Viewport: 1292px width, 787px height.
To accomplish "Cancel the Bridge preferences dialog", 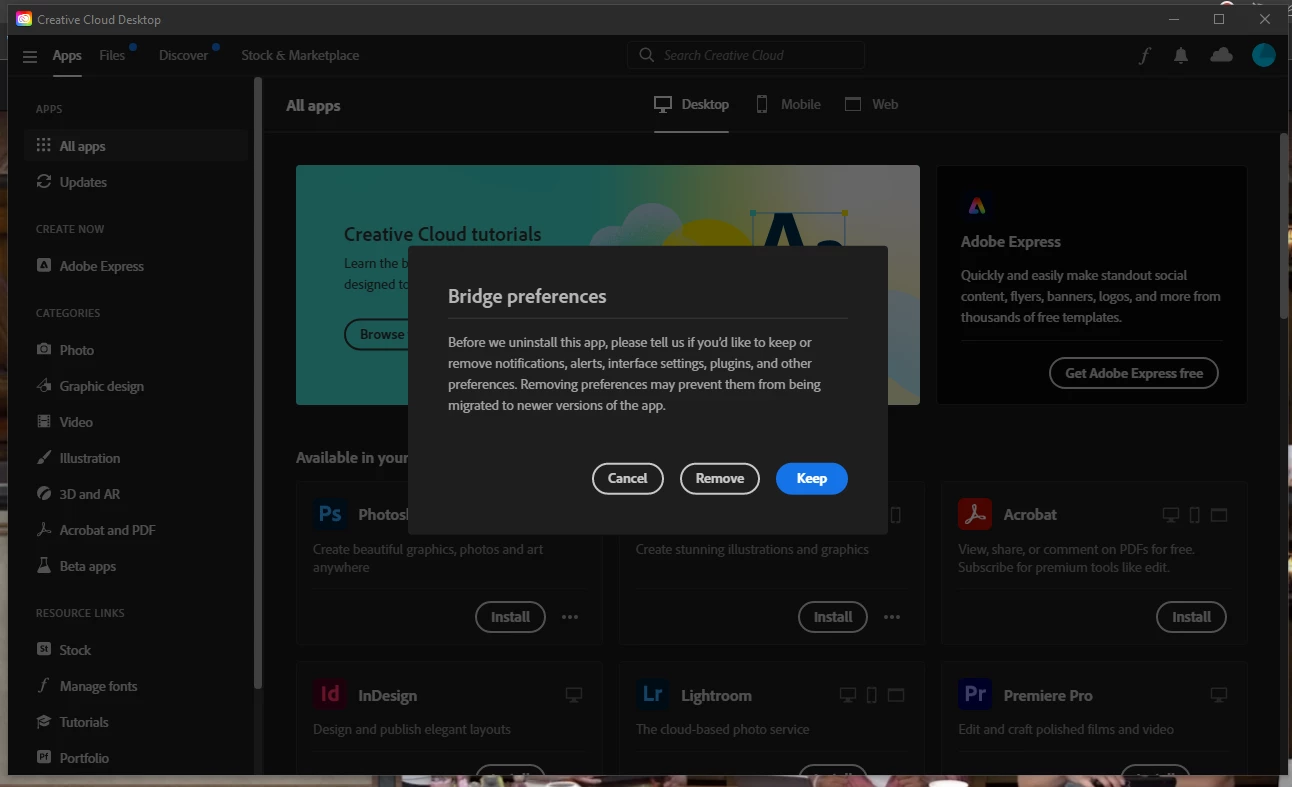I will pos(627,478).
